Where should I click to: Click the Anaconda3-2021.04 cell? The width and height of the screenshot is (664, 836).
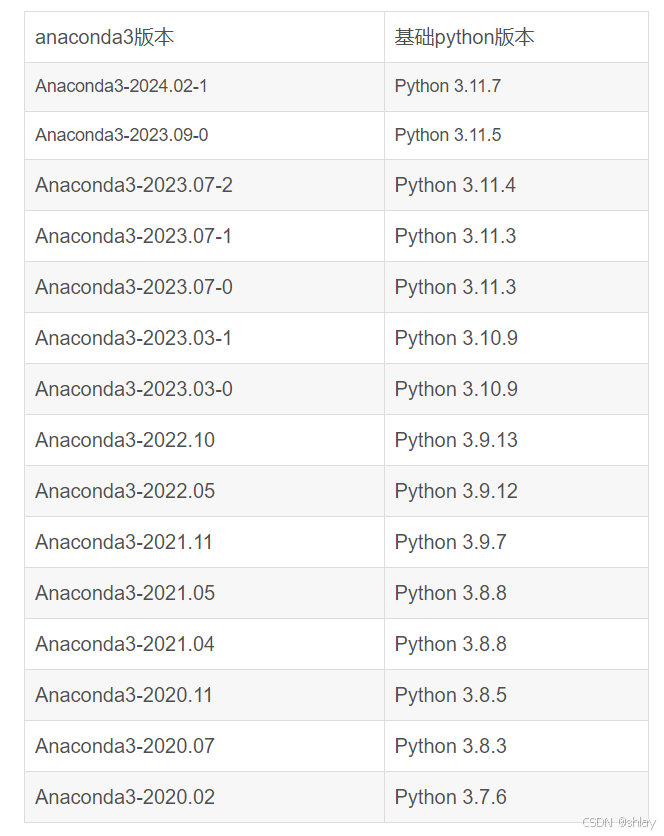point(204,644)
